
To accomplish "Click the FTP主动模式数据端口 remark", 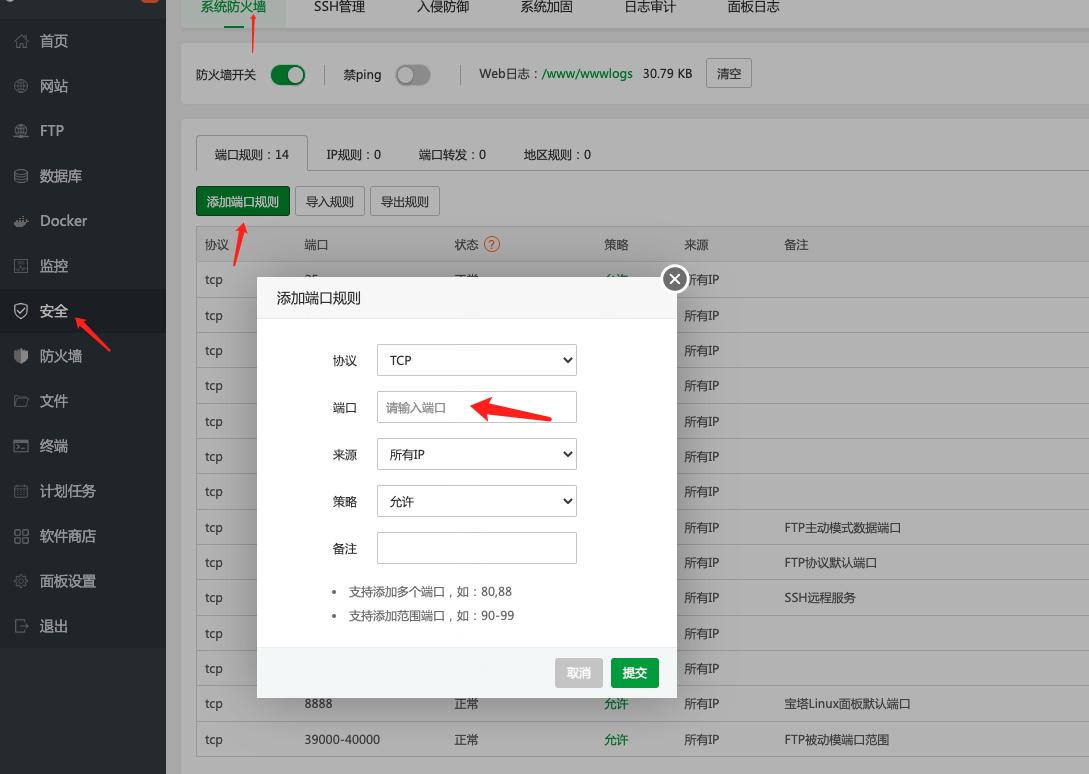I will click(842, 527).
